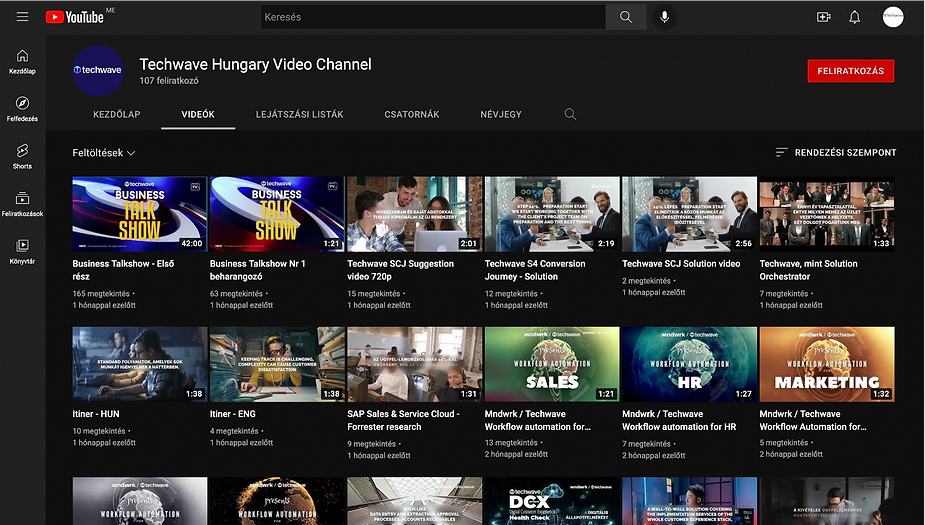Click the YouTube logo
925x525 pixels.
coord(75,17)
